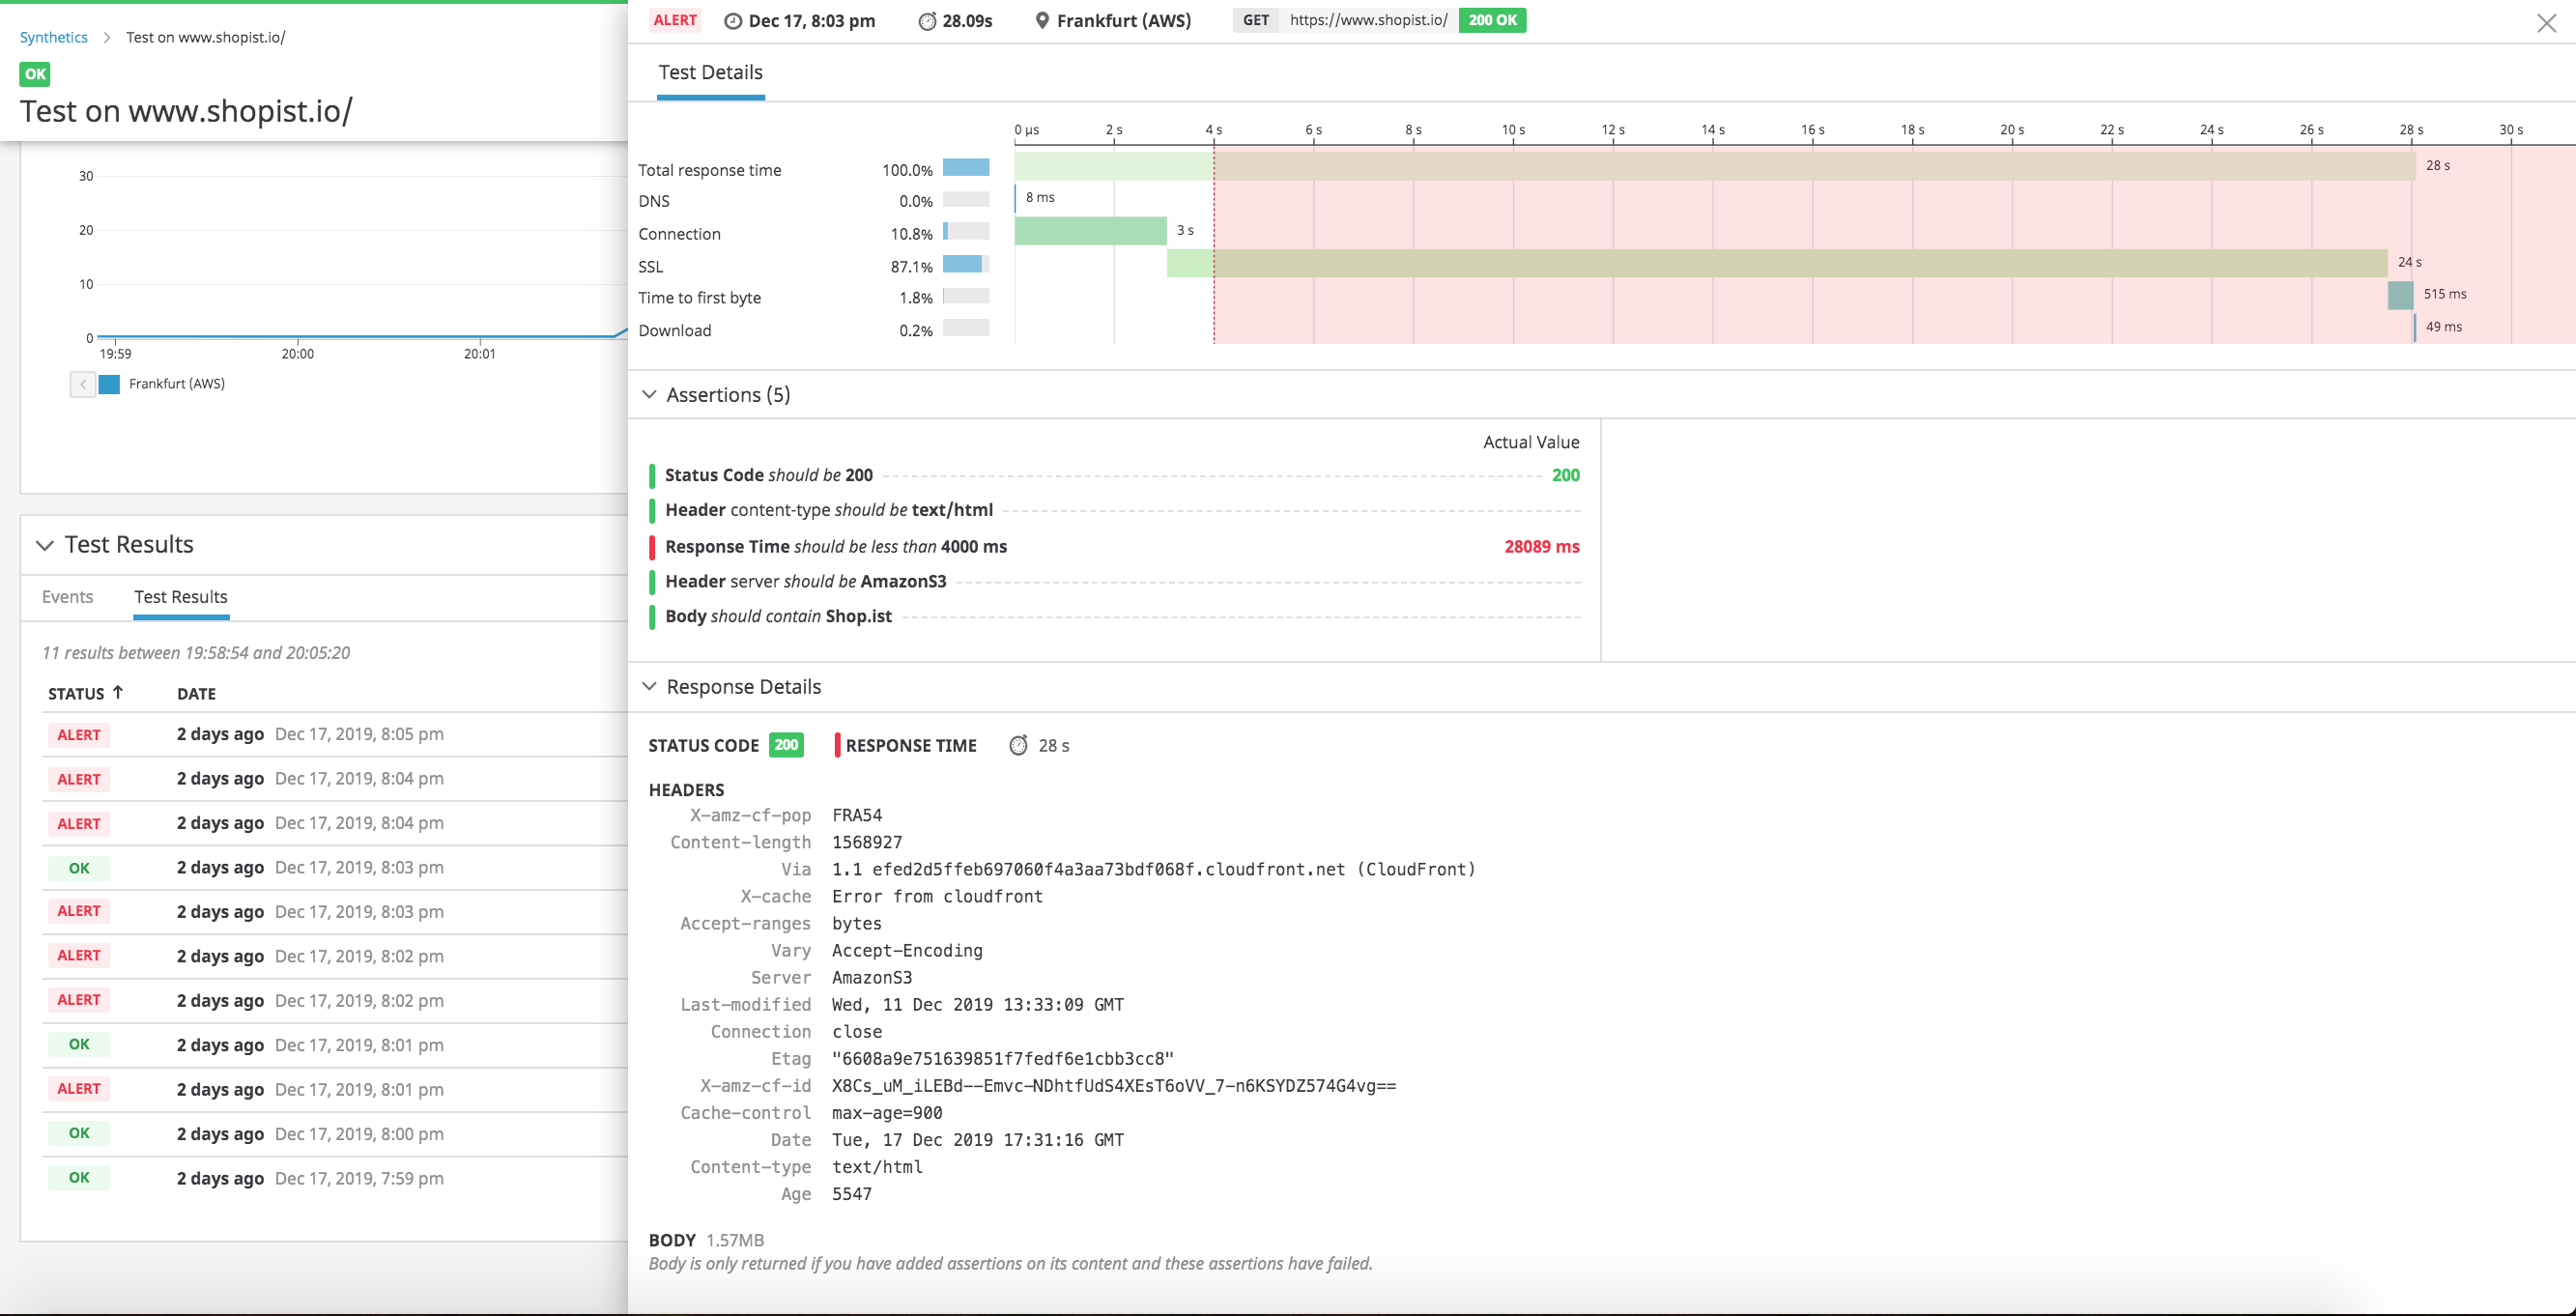Click the ALERT badge in the panel header
Image resolution: width=2576 pixels, height=1316 pixels.
pos(675,20)
